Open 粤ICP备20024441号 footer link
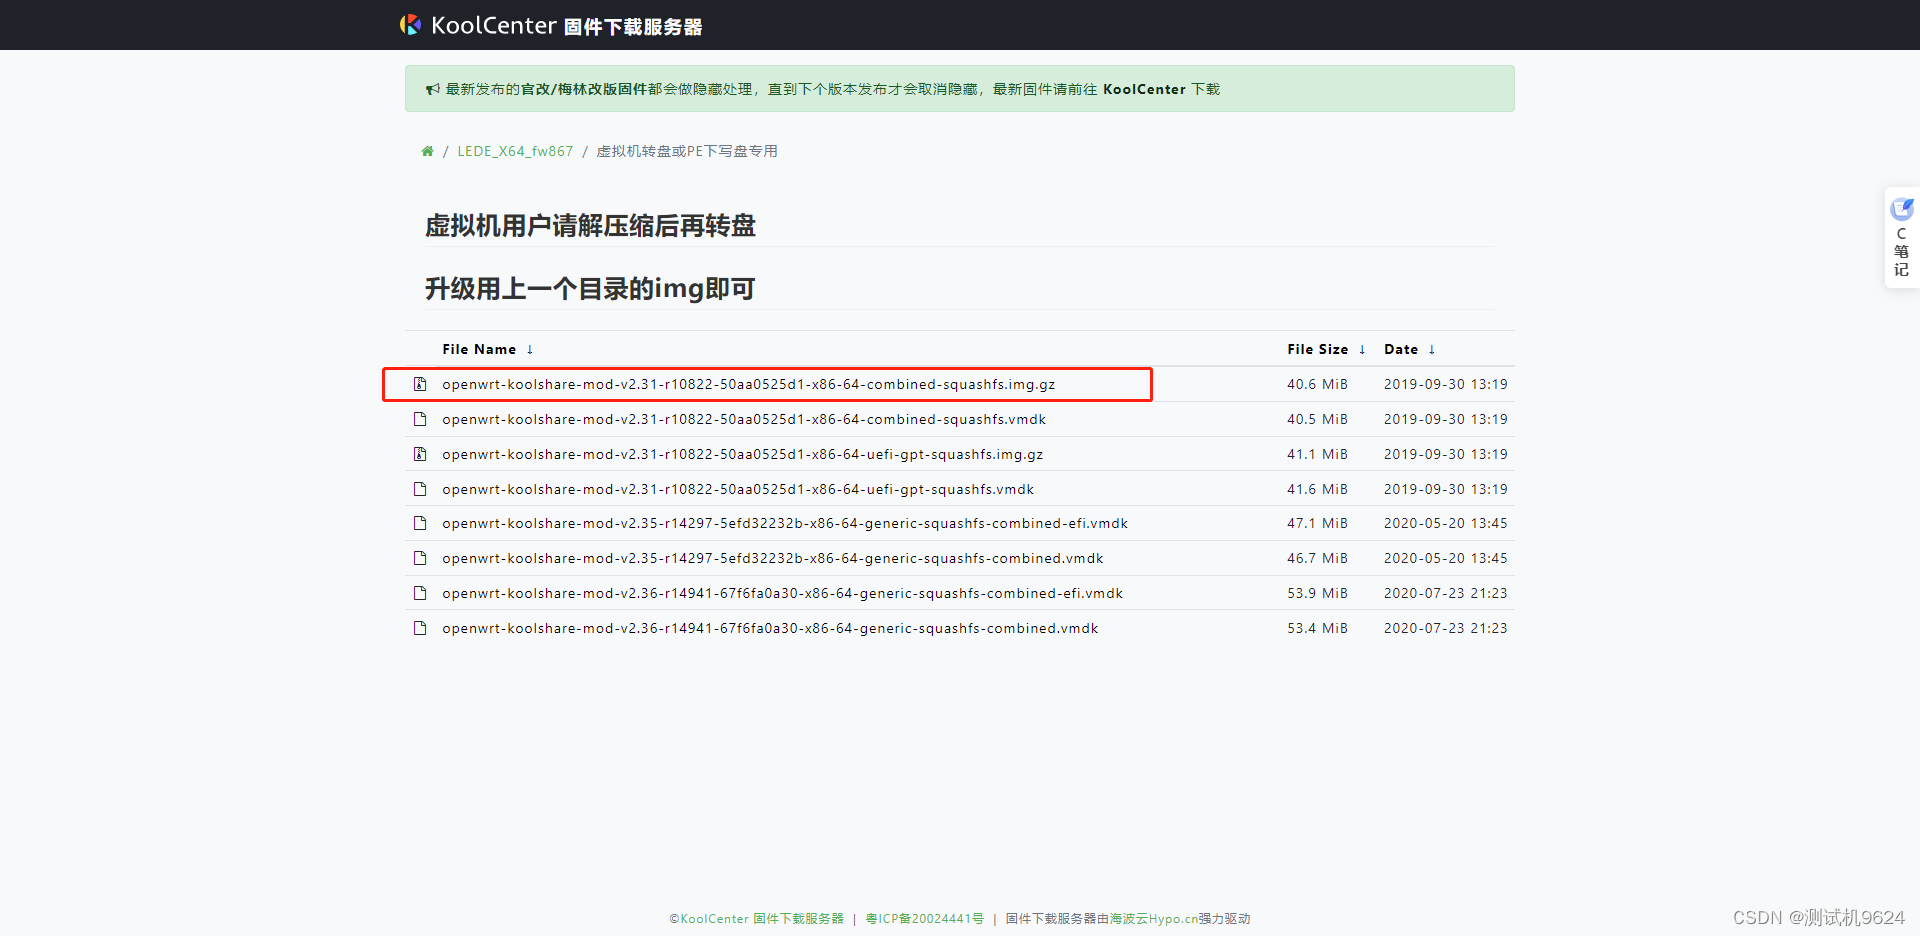This screenshot has height=936, width=1920. tap(924, 918)
